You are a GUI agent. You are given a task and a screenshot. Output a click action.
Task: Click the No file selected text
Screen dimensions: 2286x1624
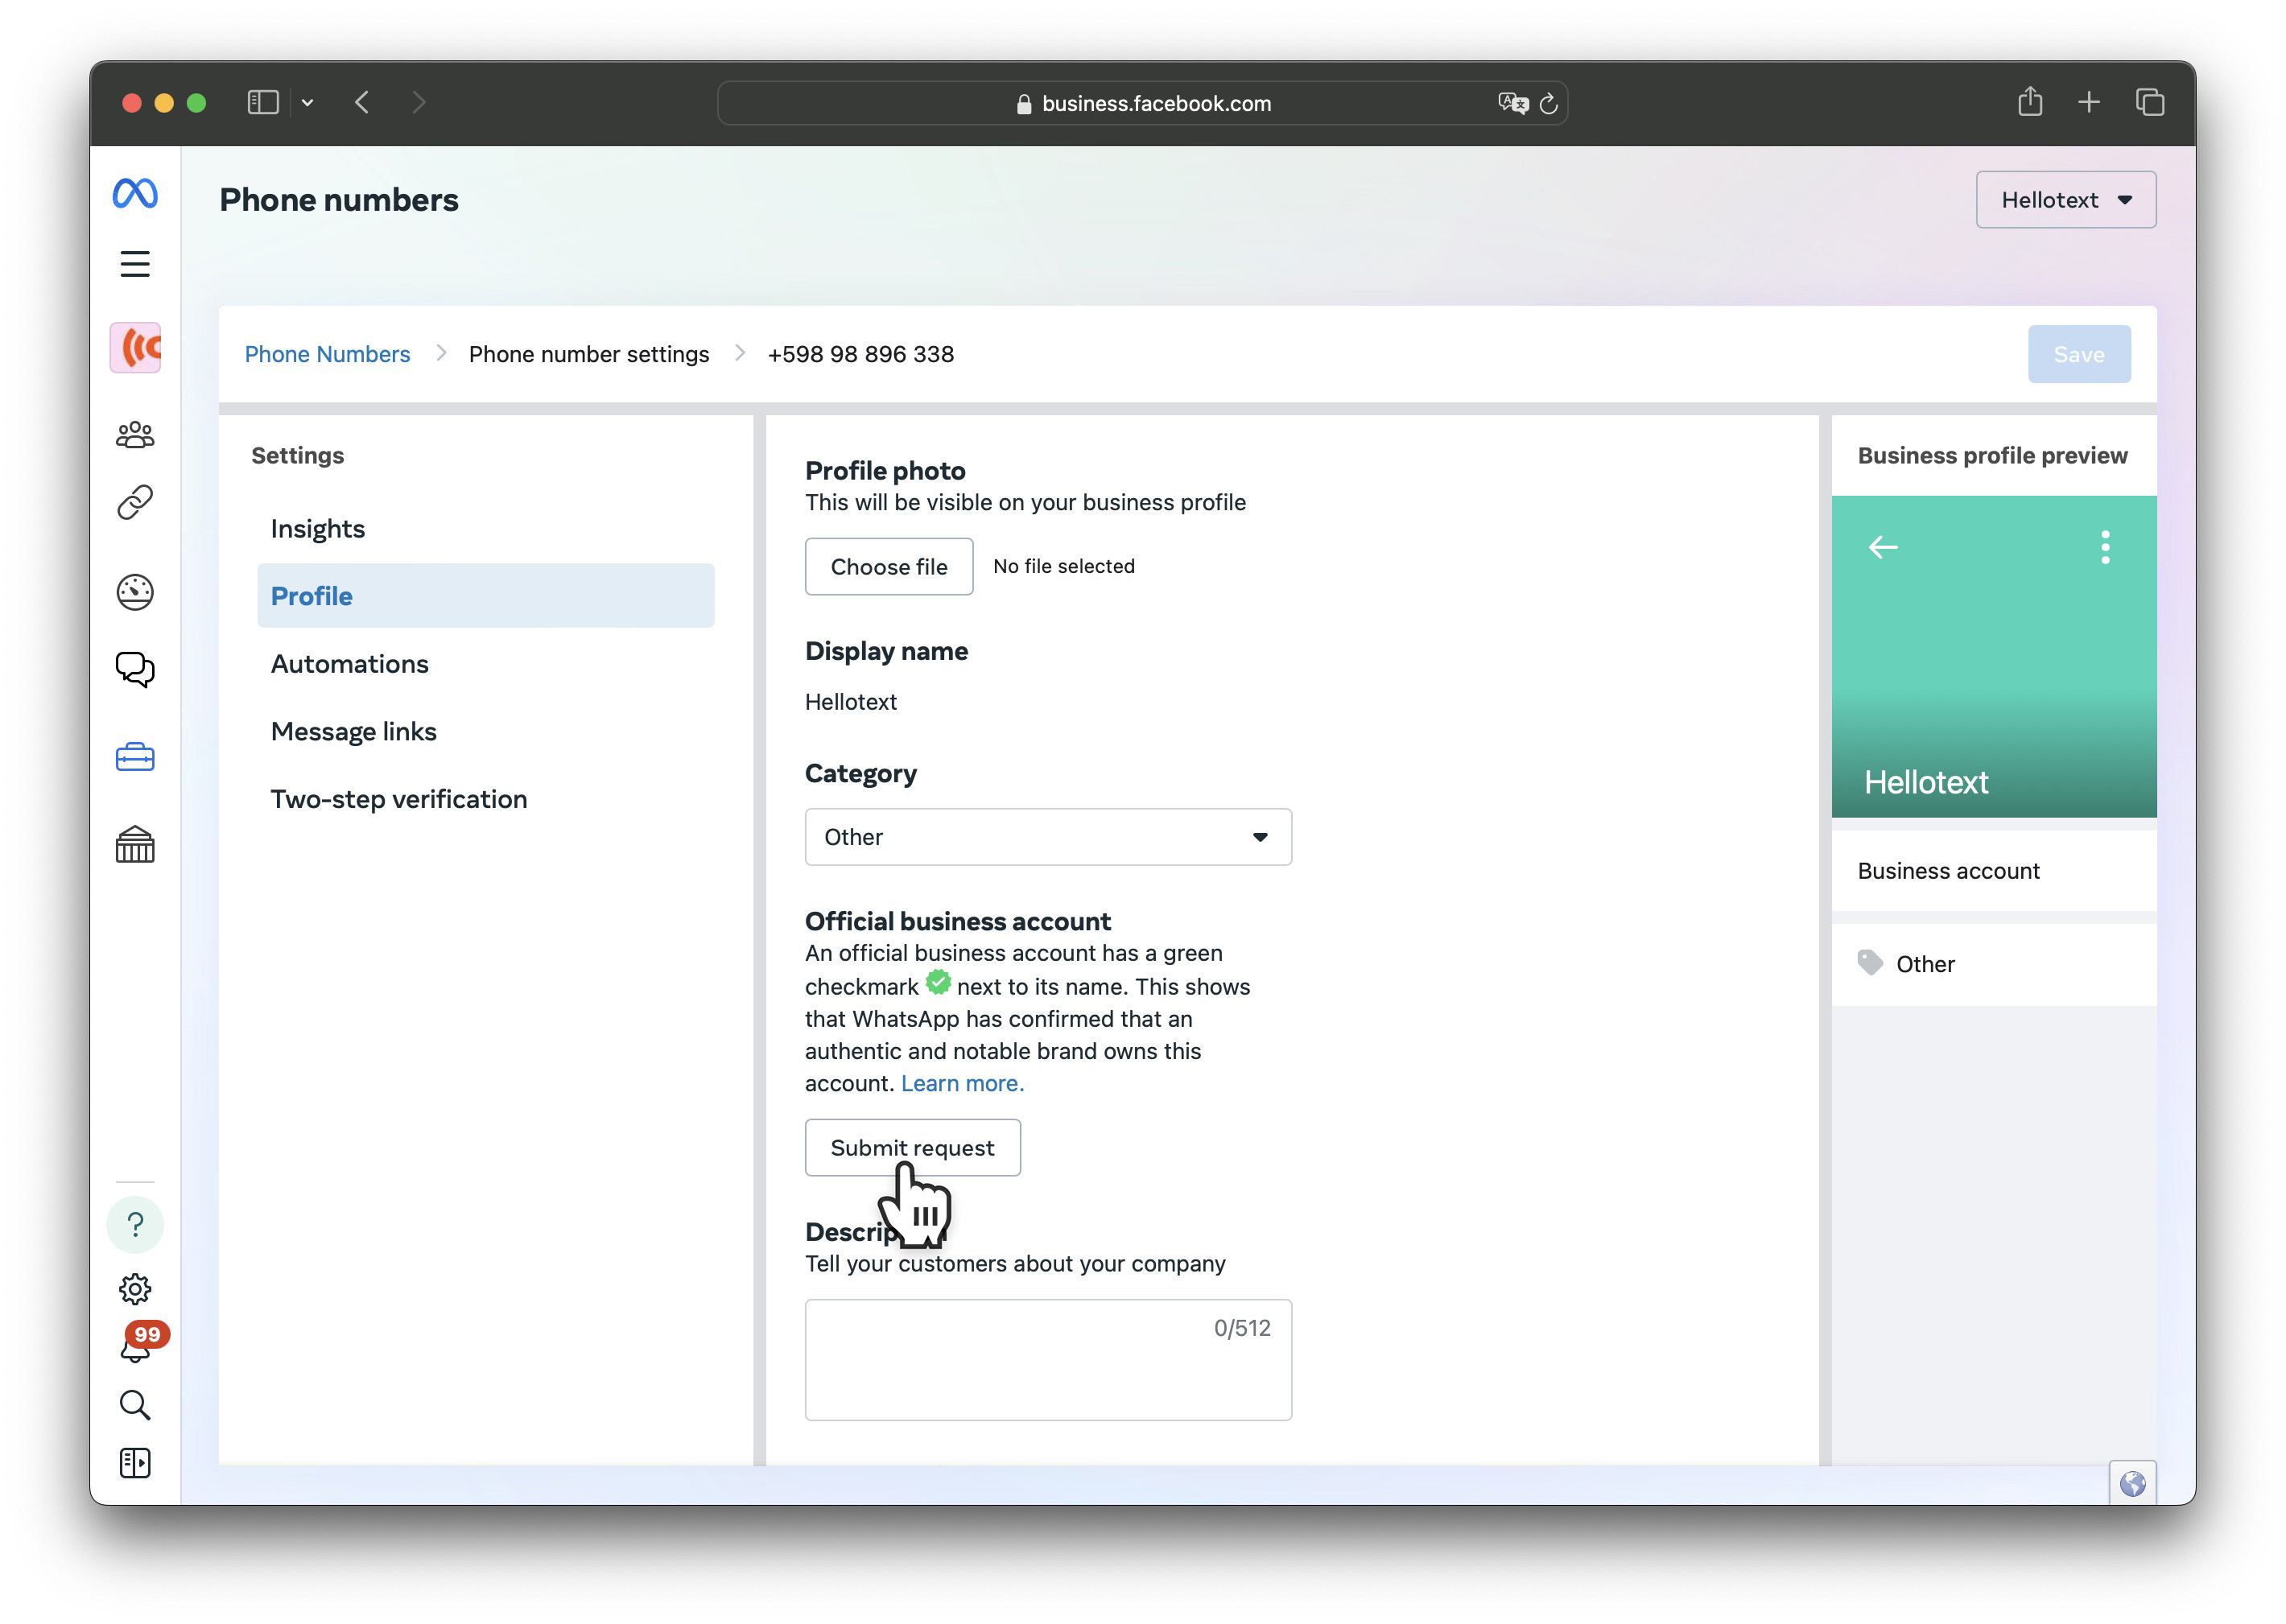coord(1064,566)
